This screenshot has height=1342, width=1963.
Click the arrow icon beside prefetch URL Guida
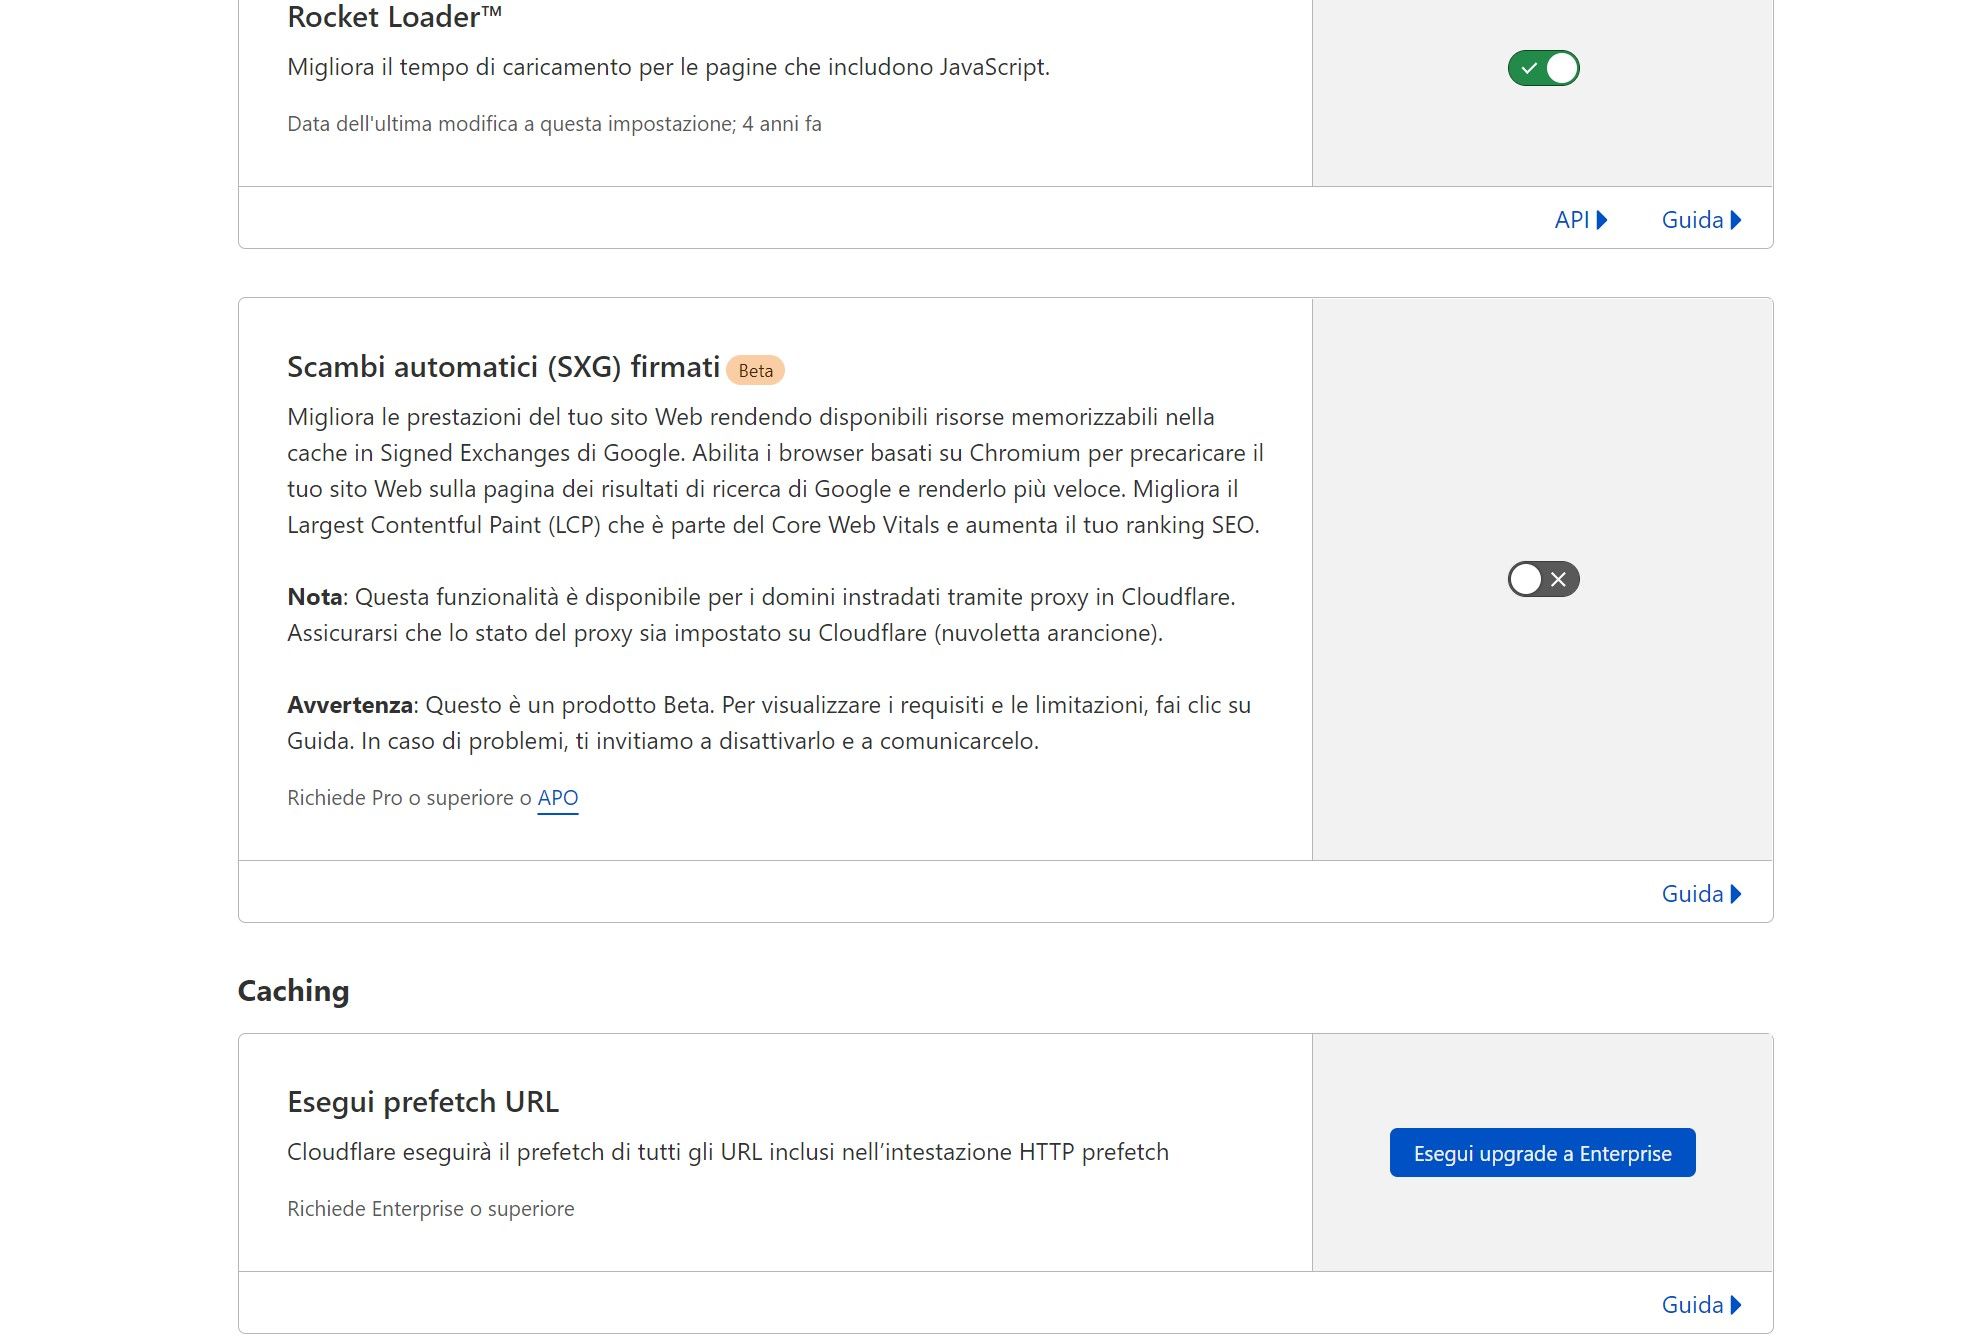point(1736,1305)
